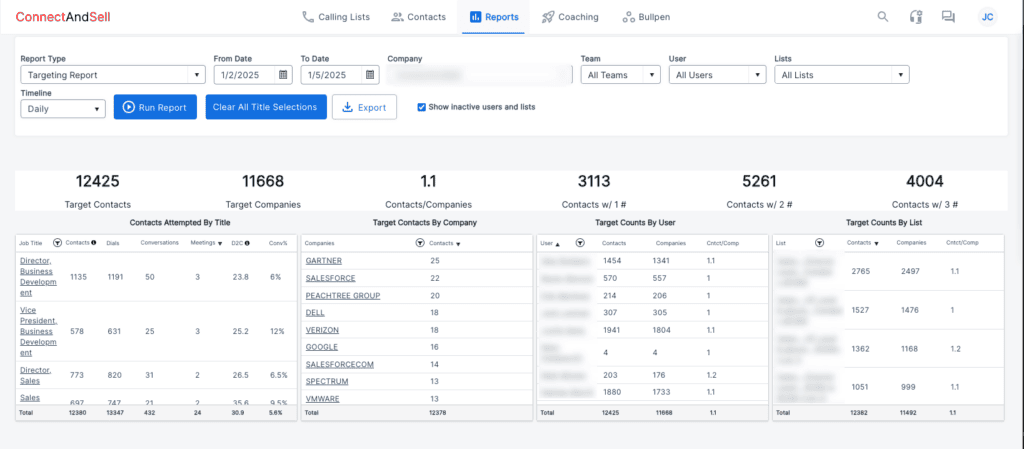Switch to the Calling Lists tab

pyautogui.click(x=336, y=17)
